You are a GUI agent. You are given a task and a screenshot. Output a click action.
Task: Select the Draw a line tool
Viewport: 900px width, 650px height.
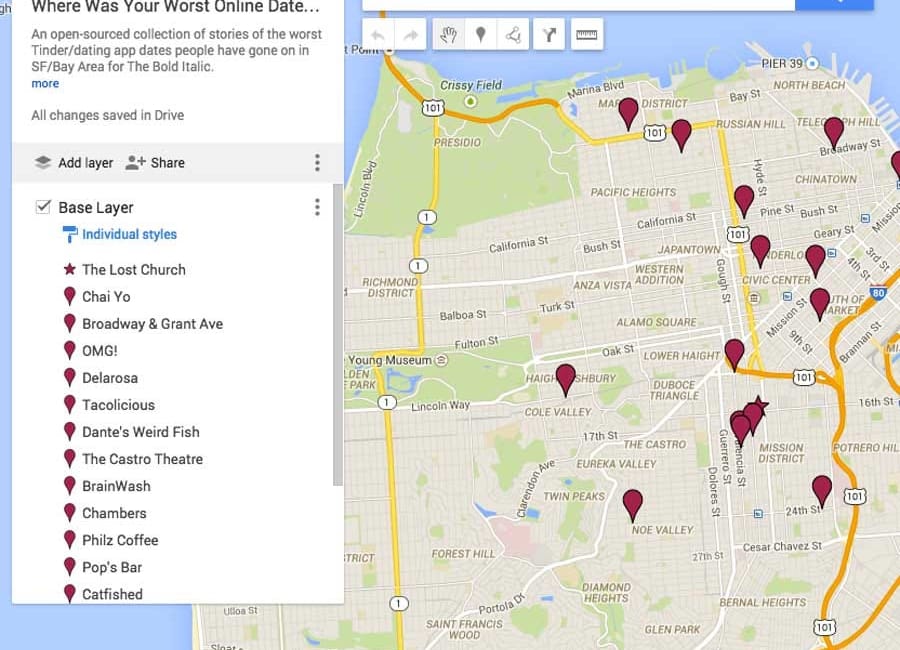pyautogui.click(x=514, y=33)
